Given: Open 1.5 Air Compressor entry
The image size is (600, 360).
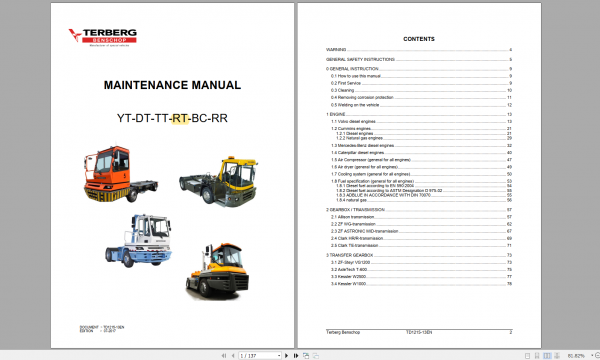Looking at the screenshot, I should [x=421, y=160].
